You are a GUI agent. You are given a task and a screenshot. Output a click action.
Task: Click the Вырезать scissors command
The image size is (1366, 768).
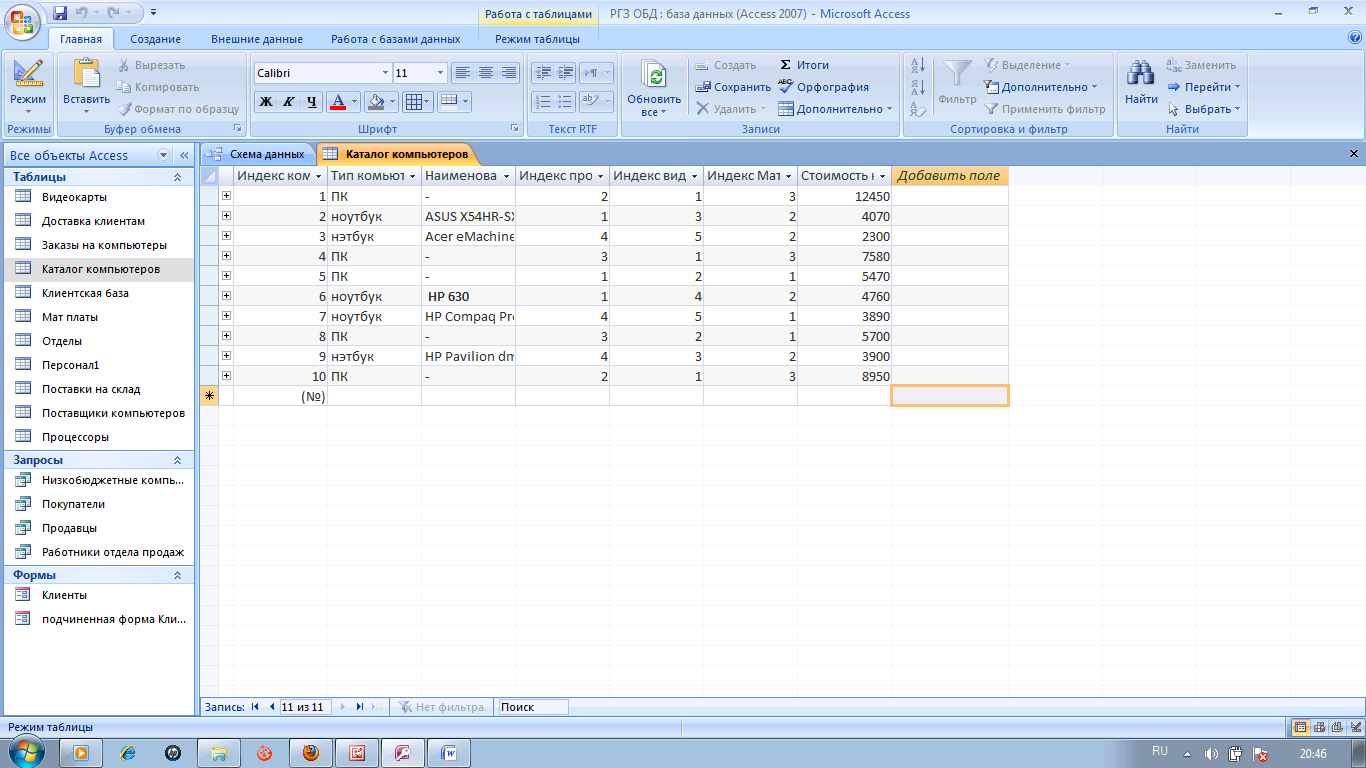(151, 65)
